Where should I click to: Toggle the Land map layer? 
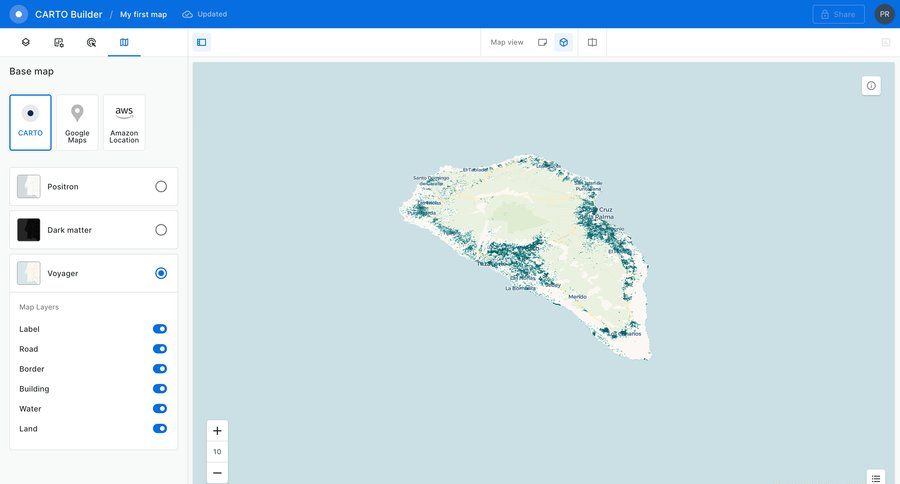(160, 429)
